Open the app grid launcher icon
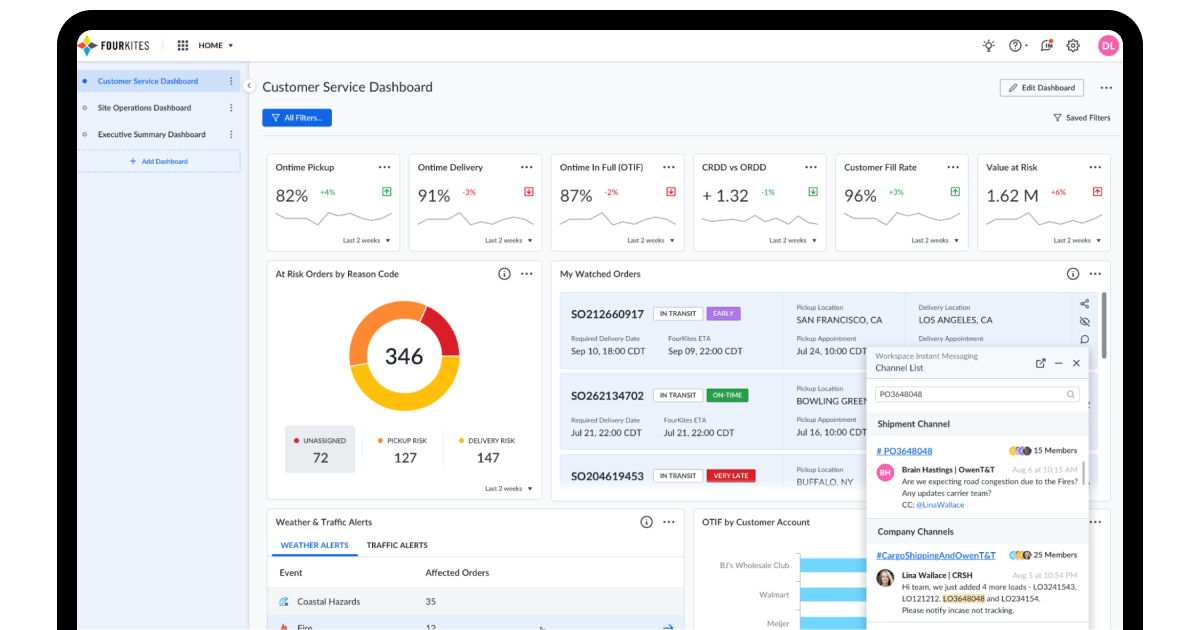 [x=183, y=45]
